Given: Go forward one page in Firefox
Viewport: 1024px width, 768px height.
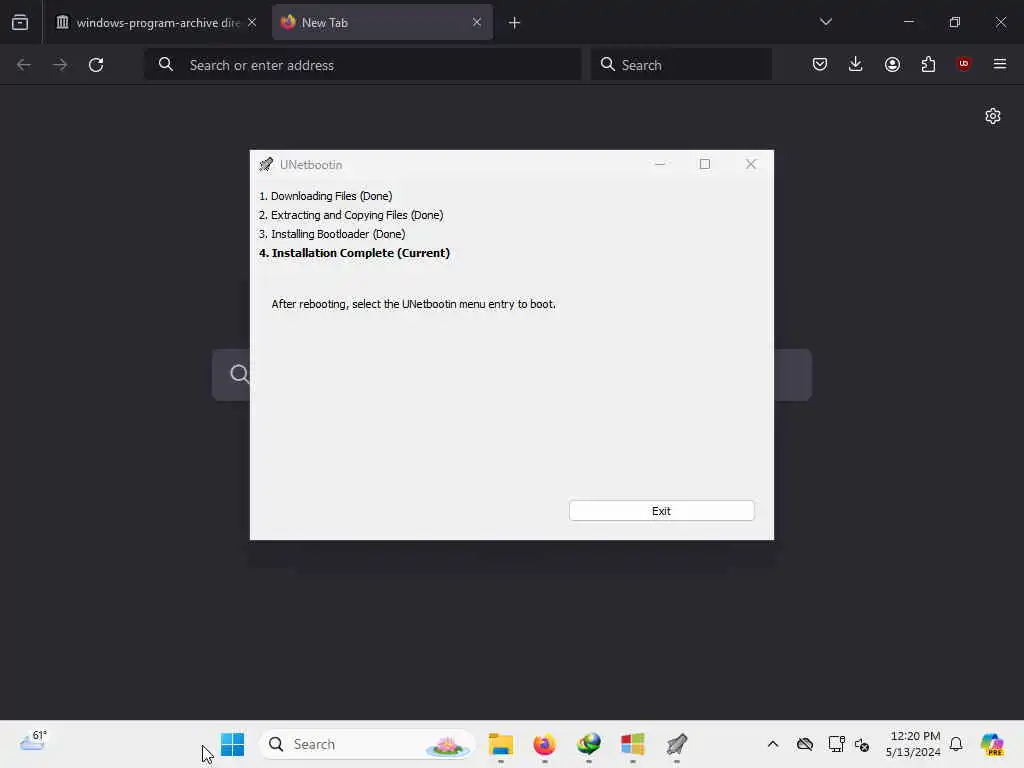Looking at the screenshot, I should [60, 65].
